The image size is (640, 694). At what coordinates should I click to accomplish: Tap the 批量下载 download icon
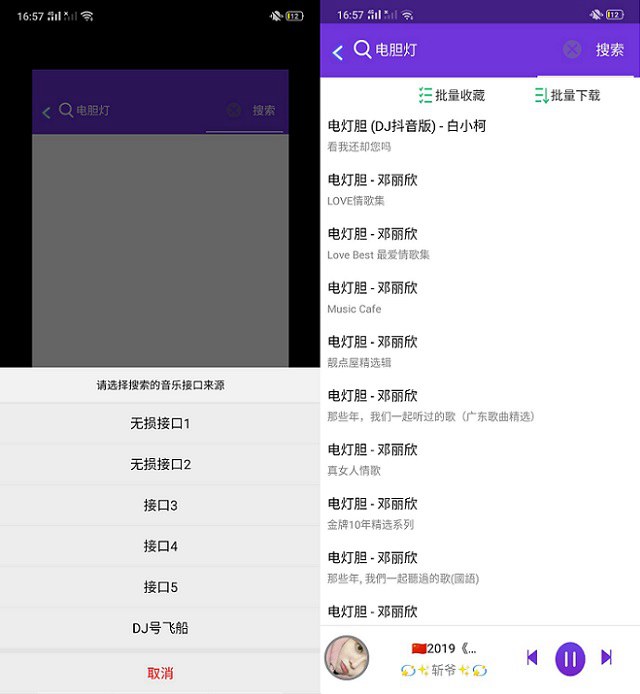coord(541,95)
